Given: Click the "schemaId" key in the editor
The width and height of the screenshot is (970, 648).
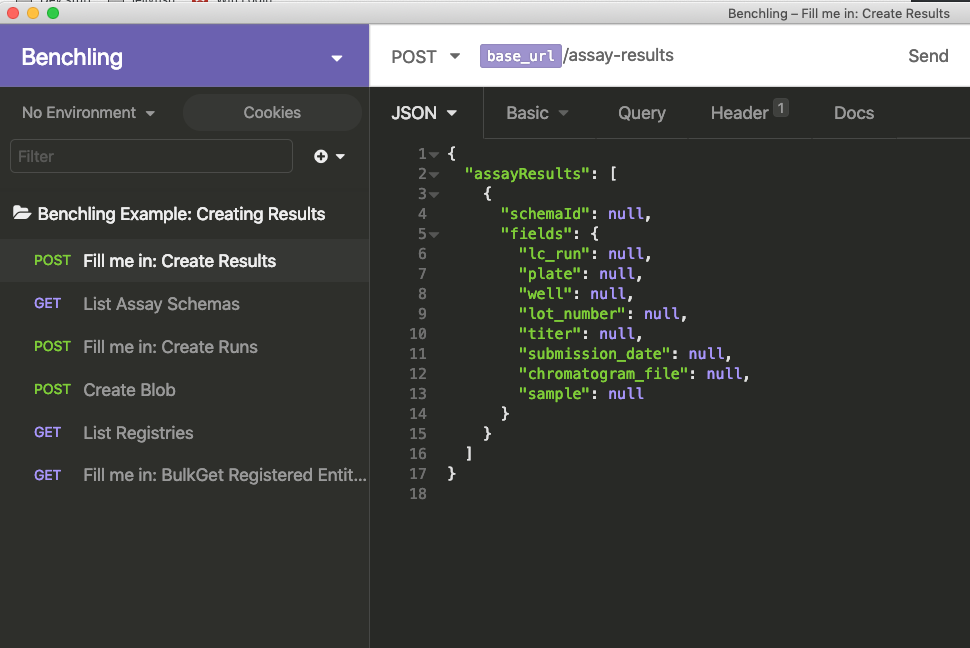Looking at the screenshot, I should pos(546,214).
